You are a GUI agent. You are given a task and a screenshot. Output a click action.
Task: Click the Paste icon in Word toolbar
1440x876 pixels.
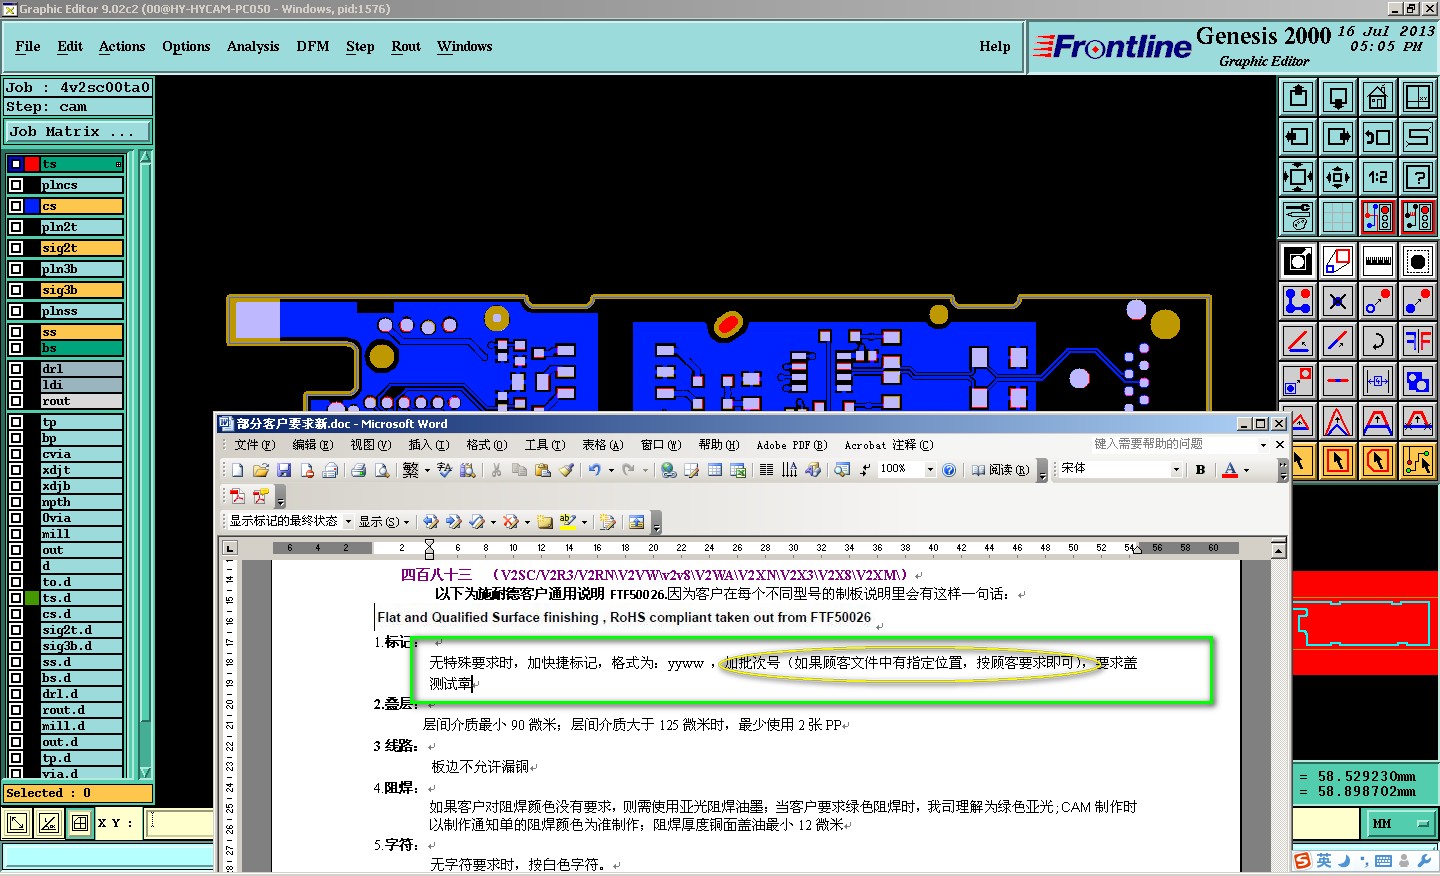click(x=543, y=470)
